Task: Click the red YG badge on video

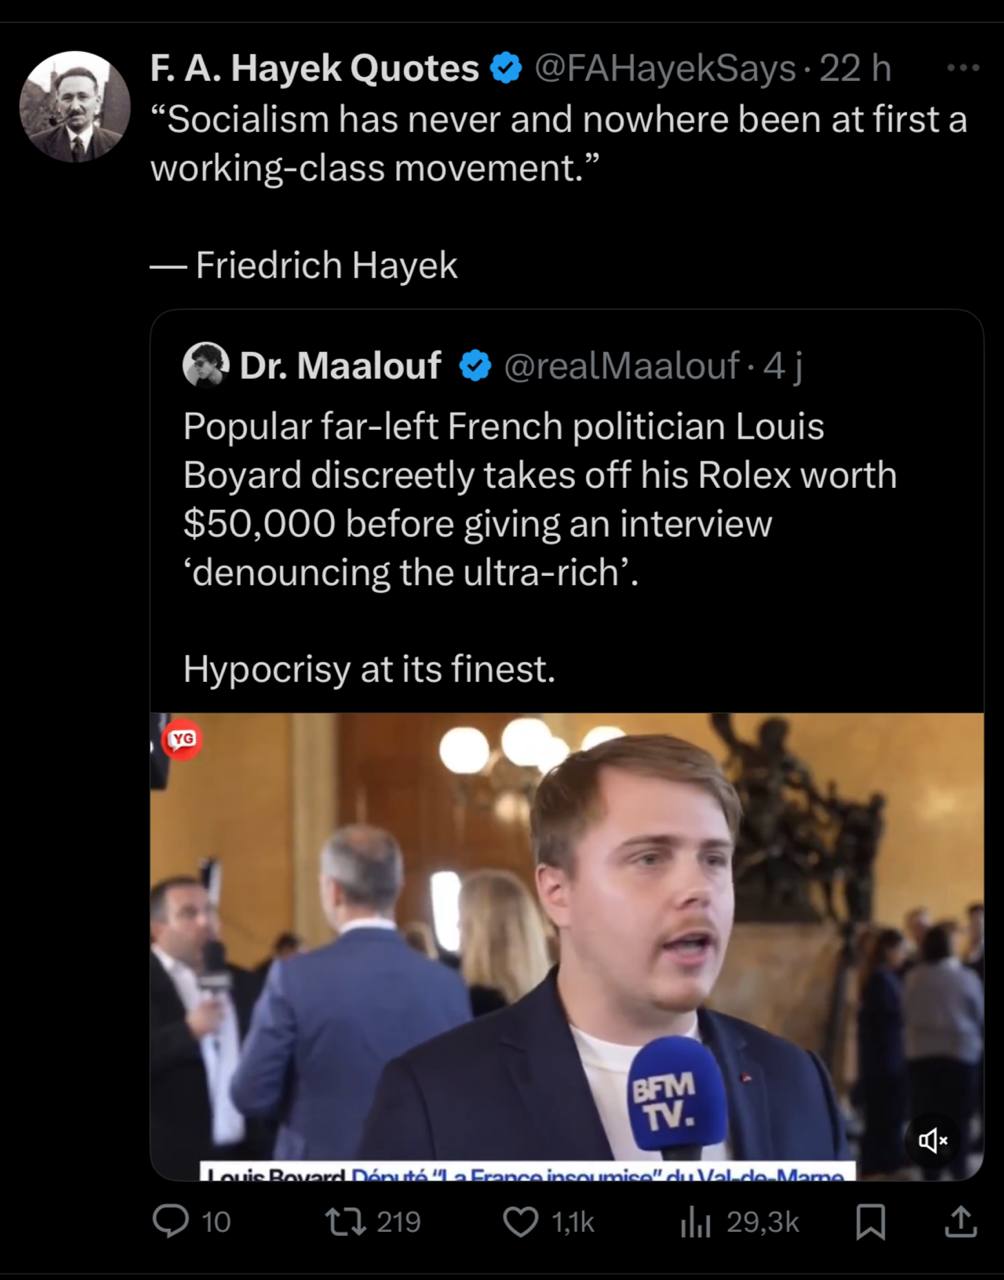Action: (x=183, y=740)
